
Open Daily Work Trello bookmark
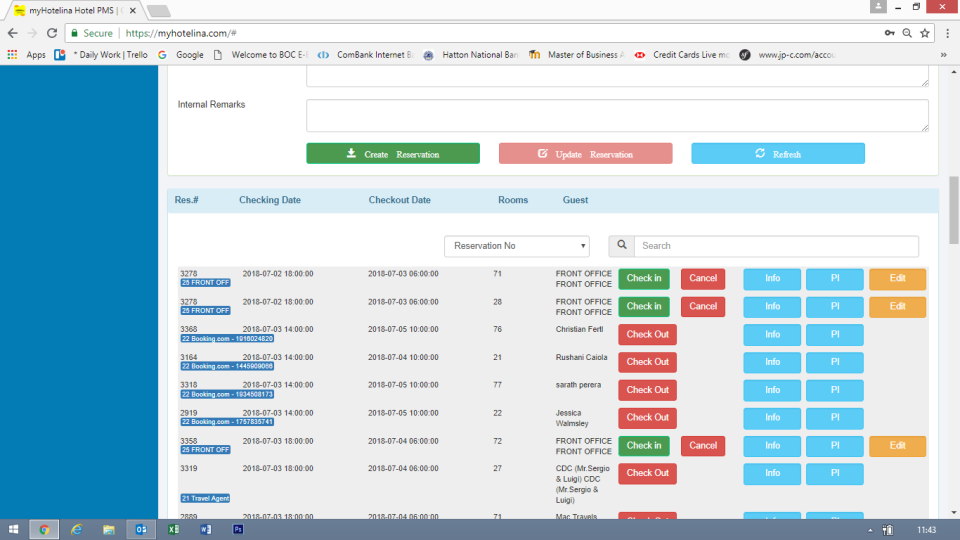pos(101,54)
